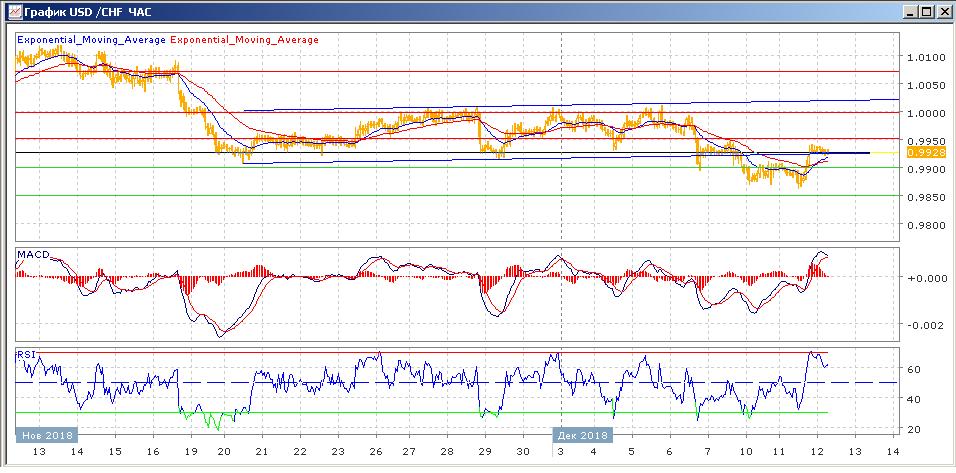Click the Ноя 2018 month marker
The image size is (956, 473).
[x=46, y=435]
